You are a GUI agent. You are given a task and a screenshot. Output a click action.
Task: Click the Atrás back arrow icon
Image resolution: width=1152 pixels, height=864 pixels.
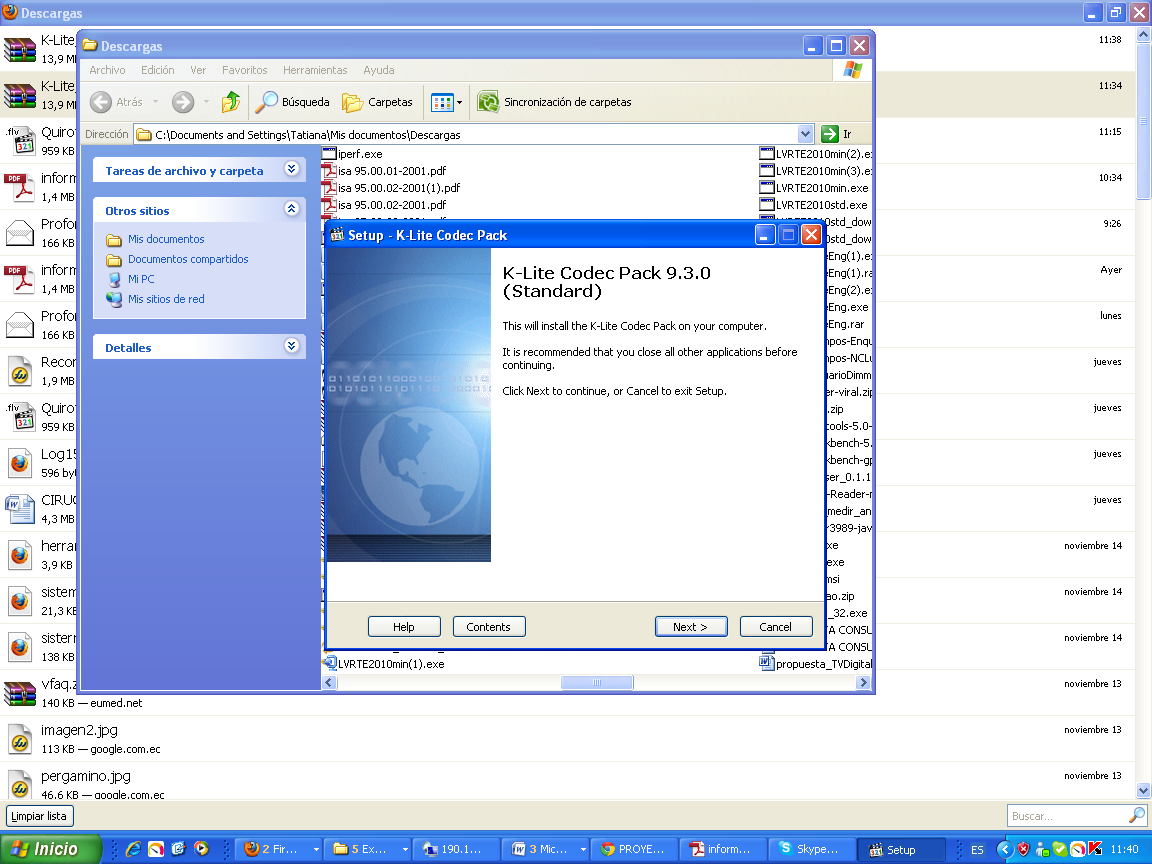(101, 102)
